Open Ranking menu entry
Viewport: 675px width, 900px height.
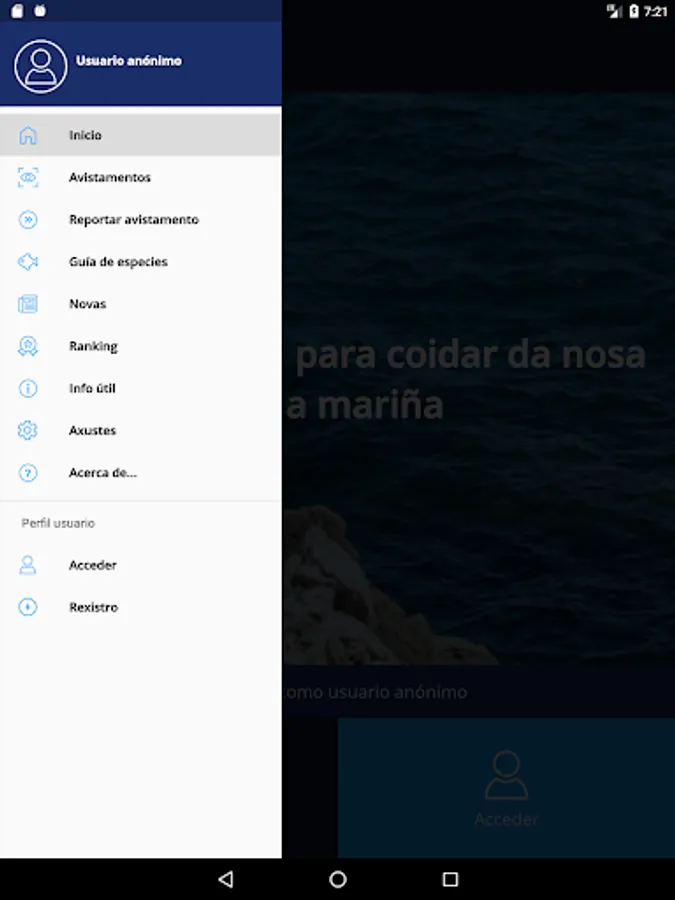click(x=141, y=346)
